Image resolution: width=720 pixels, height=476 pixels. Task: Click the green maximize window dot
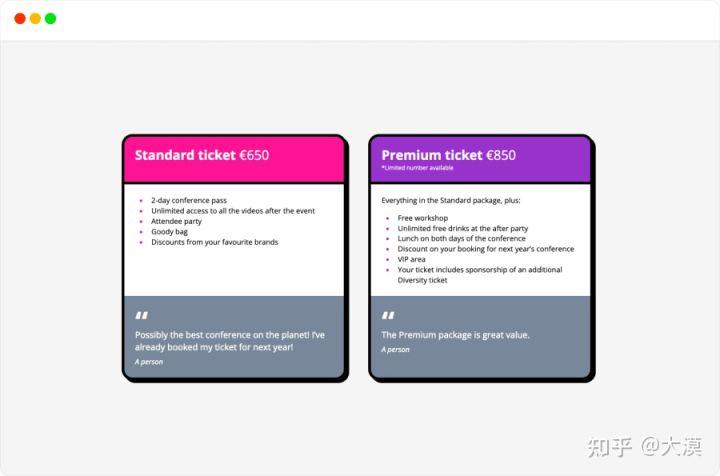(50, 19)
